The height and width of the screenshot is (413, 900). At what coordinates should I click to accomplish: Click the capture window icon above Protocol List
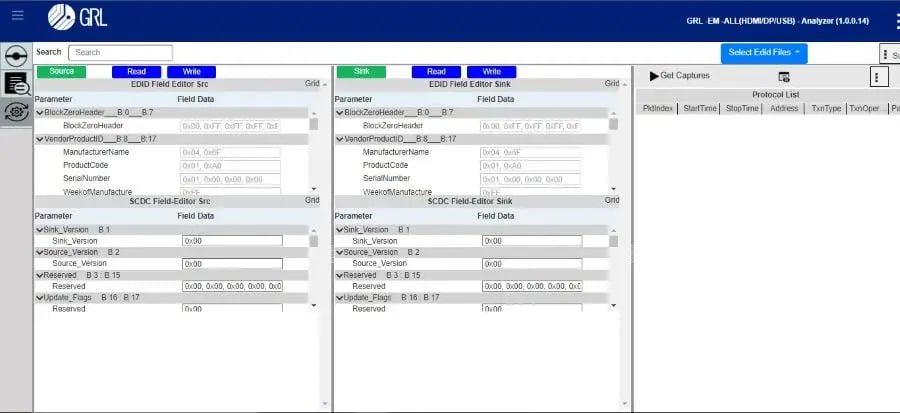784,77
